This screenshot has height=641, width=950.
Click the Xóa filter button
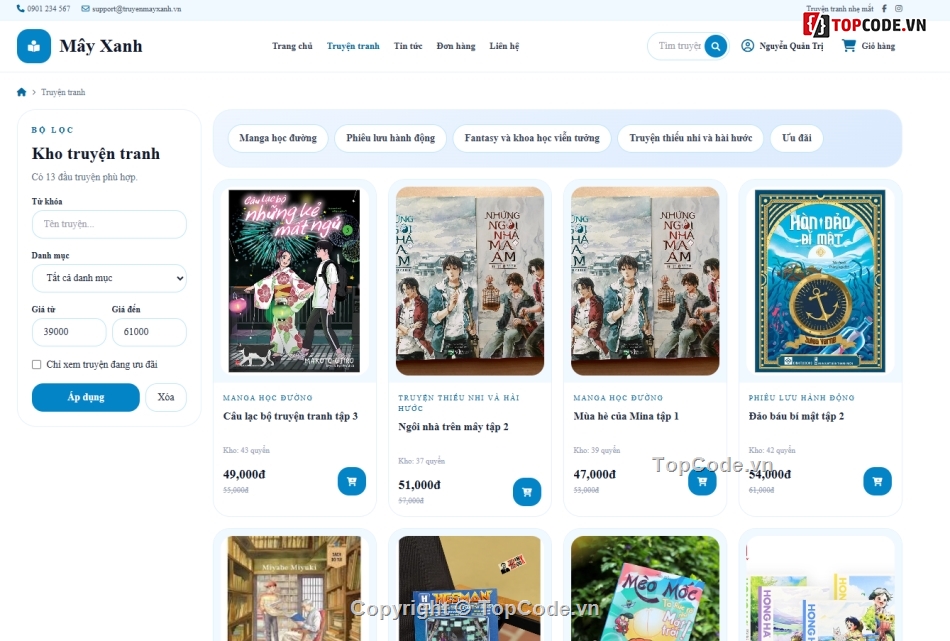pyautogui.click(x=166, y=397)
